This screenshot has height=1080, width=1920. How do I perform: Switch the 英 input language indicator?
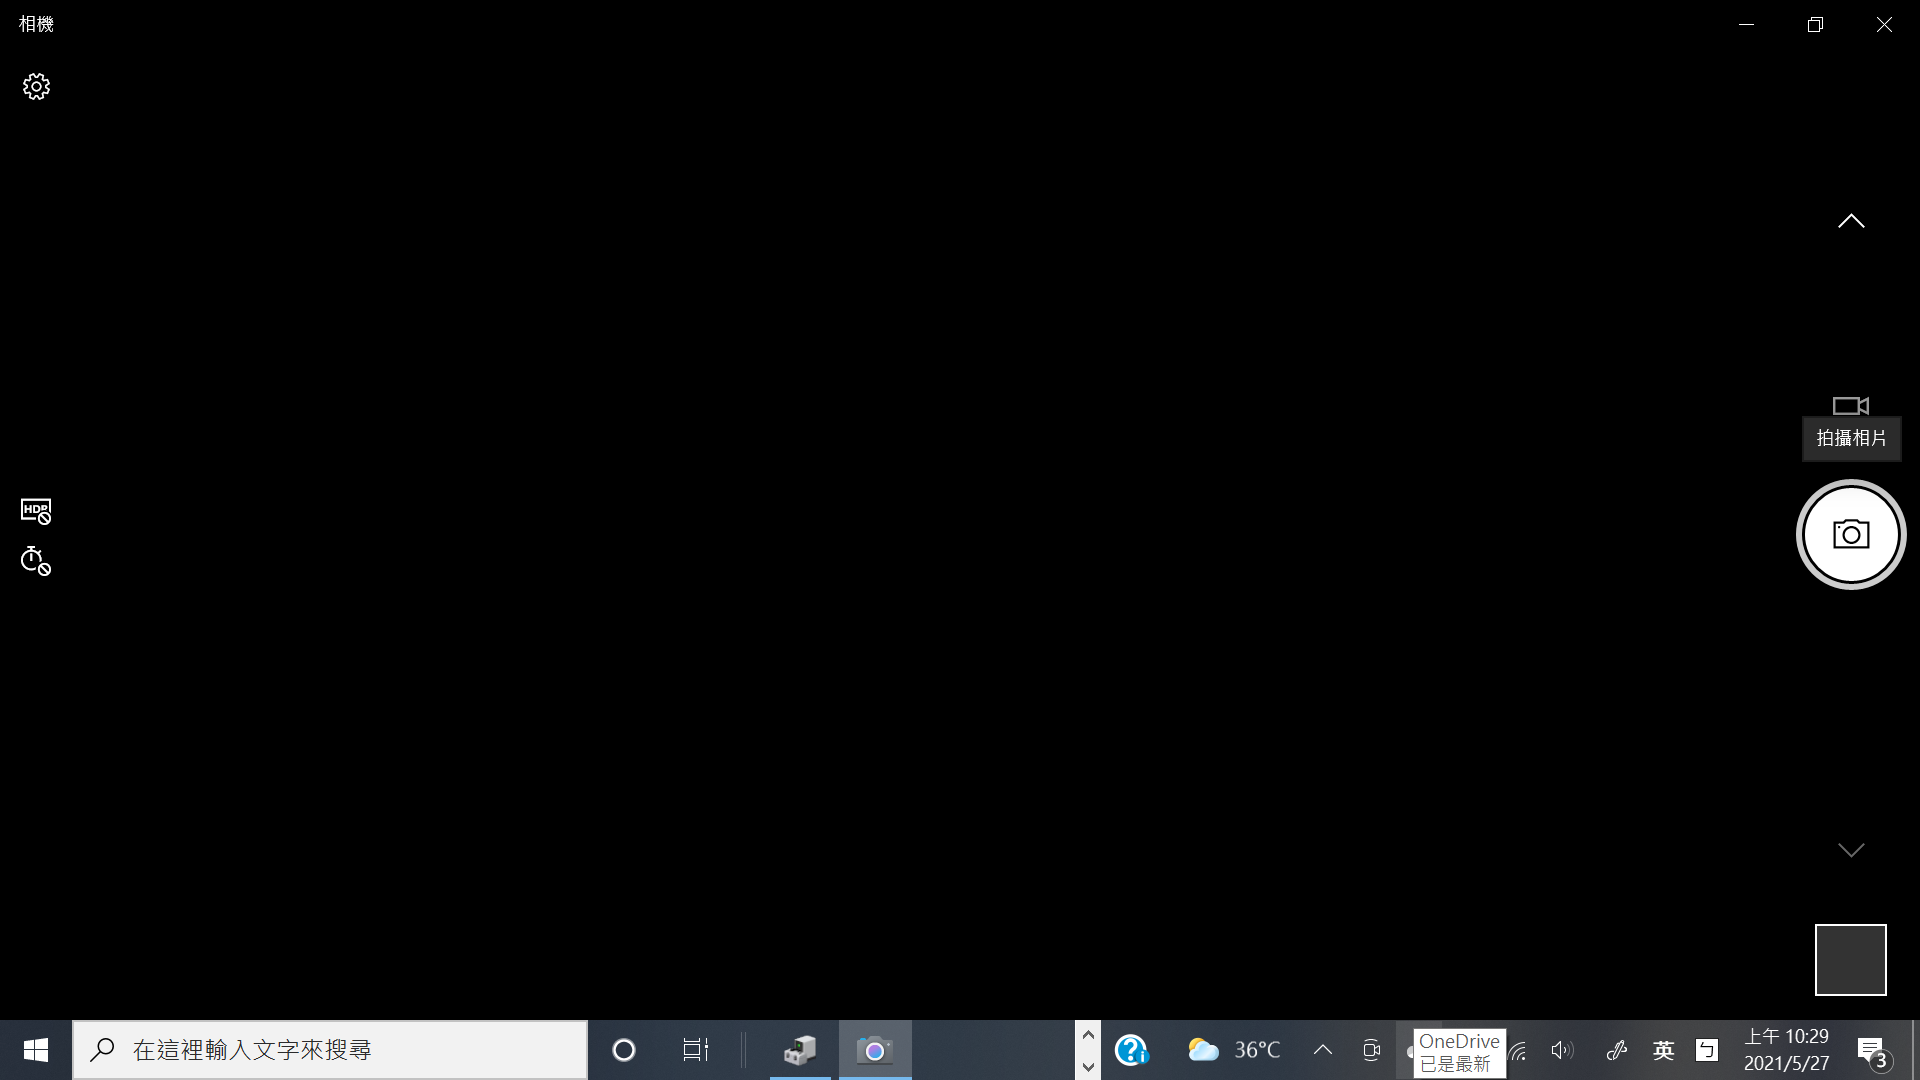[1663, 1050]
